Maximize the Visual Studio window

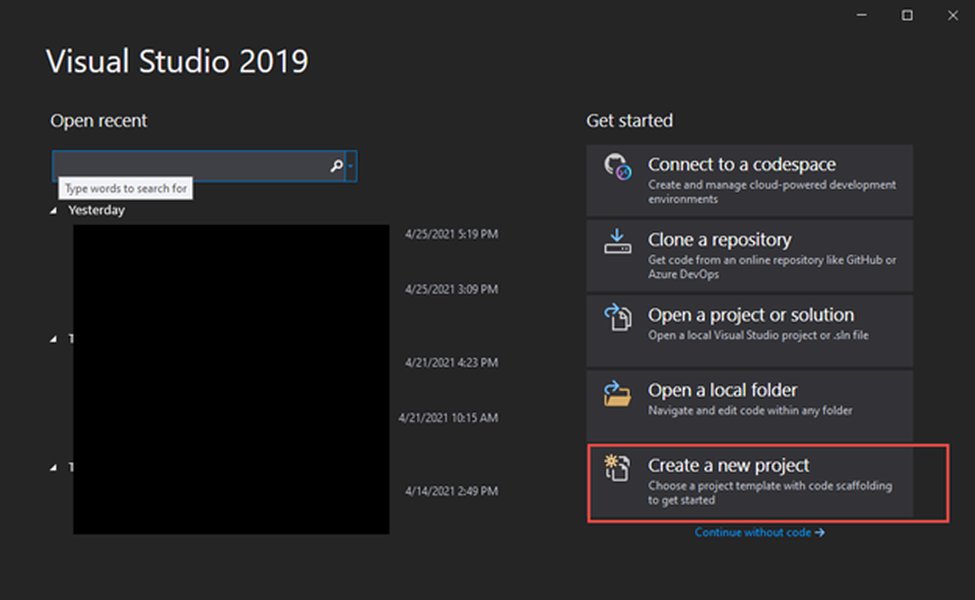(907, 15)
